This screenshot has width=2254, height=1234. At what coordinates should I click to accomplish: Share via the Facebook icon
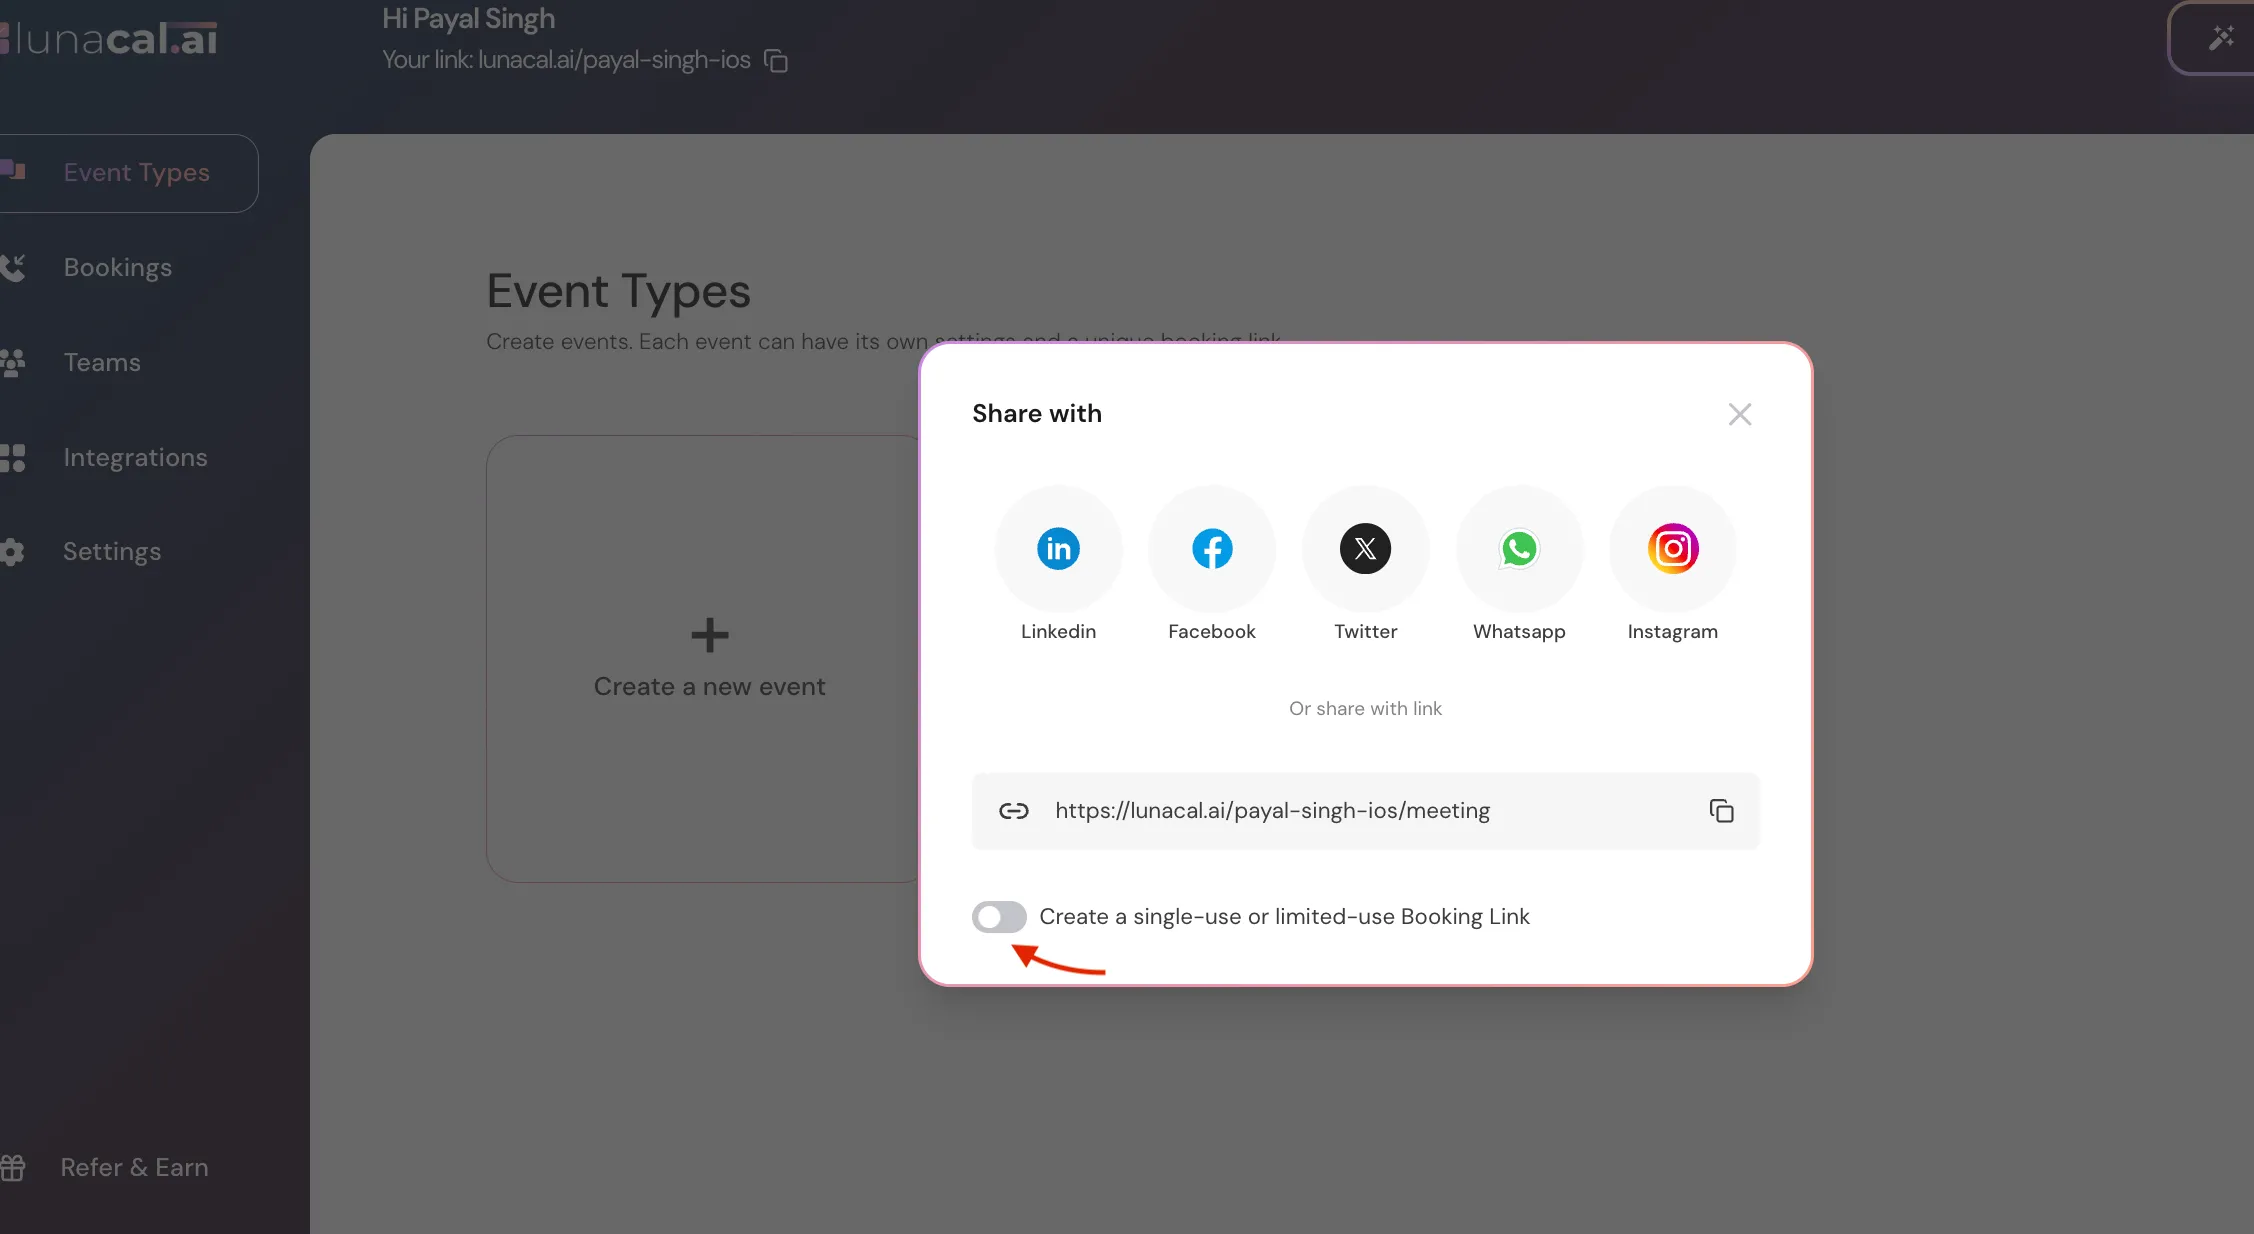1212,549
